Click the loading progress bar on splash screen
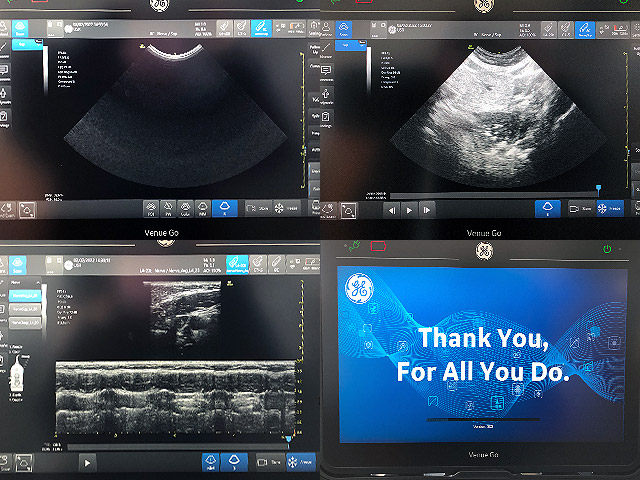 [x=483, y=420]
